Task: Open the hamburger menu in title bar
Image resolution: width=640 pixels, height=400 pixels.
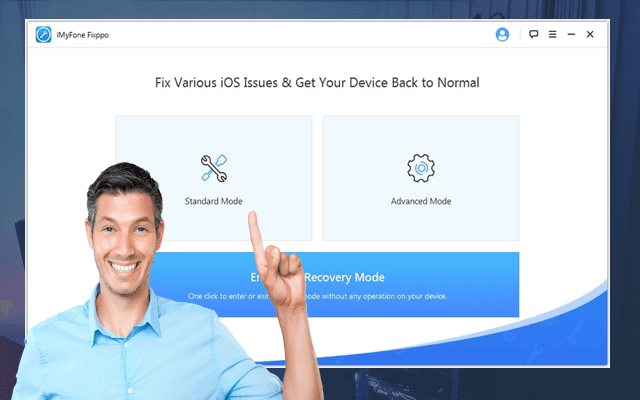Action: pos(552,34)
